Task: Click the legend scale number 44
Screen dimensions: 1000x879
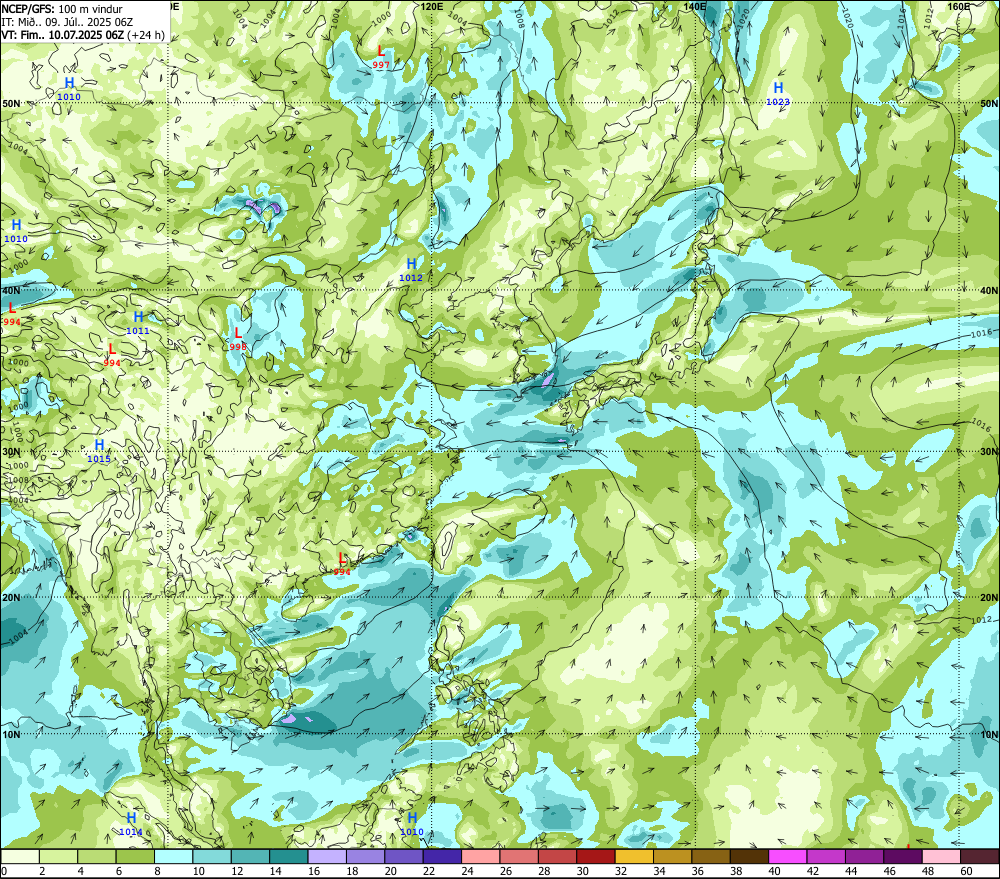Action: tap(851, 871)
